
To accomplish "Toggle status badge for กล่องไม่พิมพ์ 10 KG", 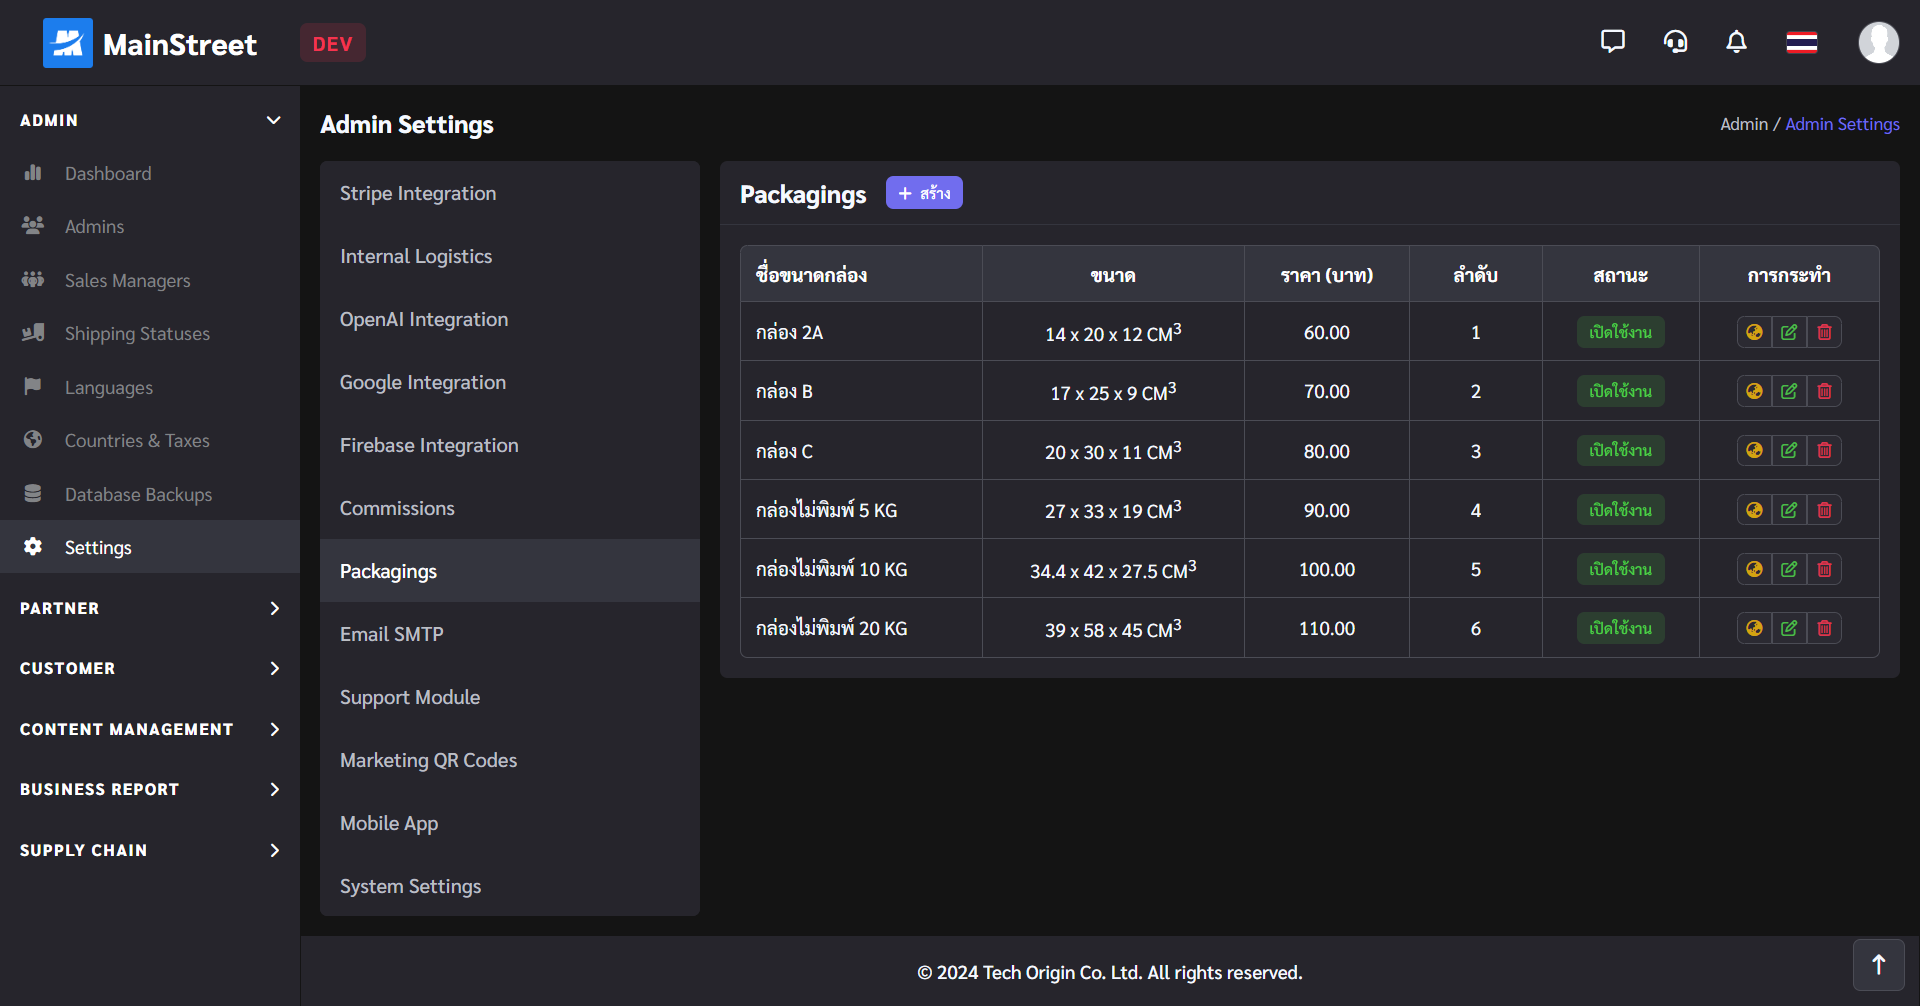I will click(1620, 569).
